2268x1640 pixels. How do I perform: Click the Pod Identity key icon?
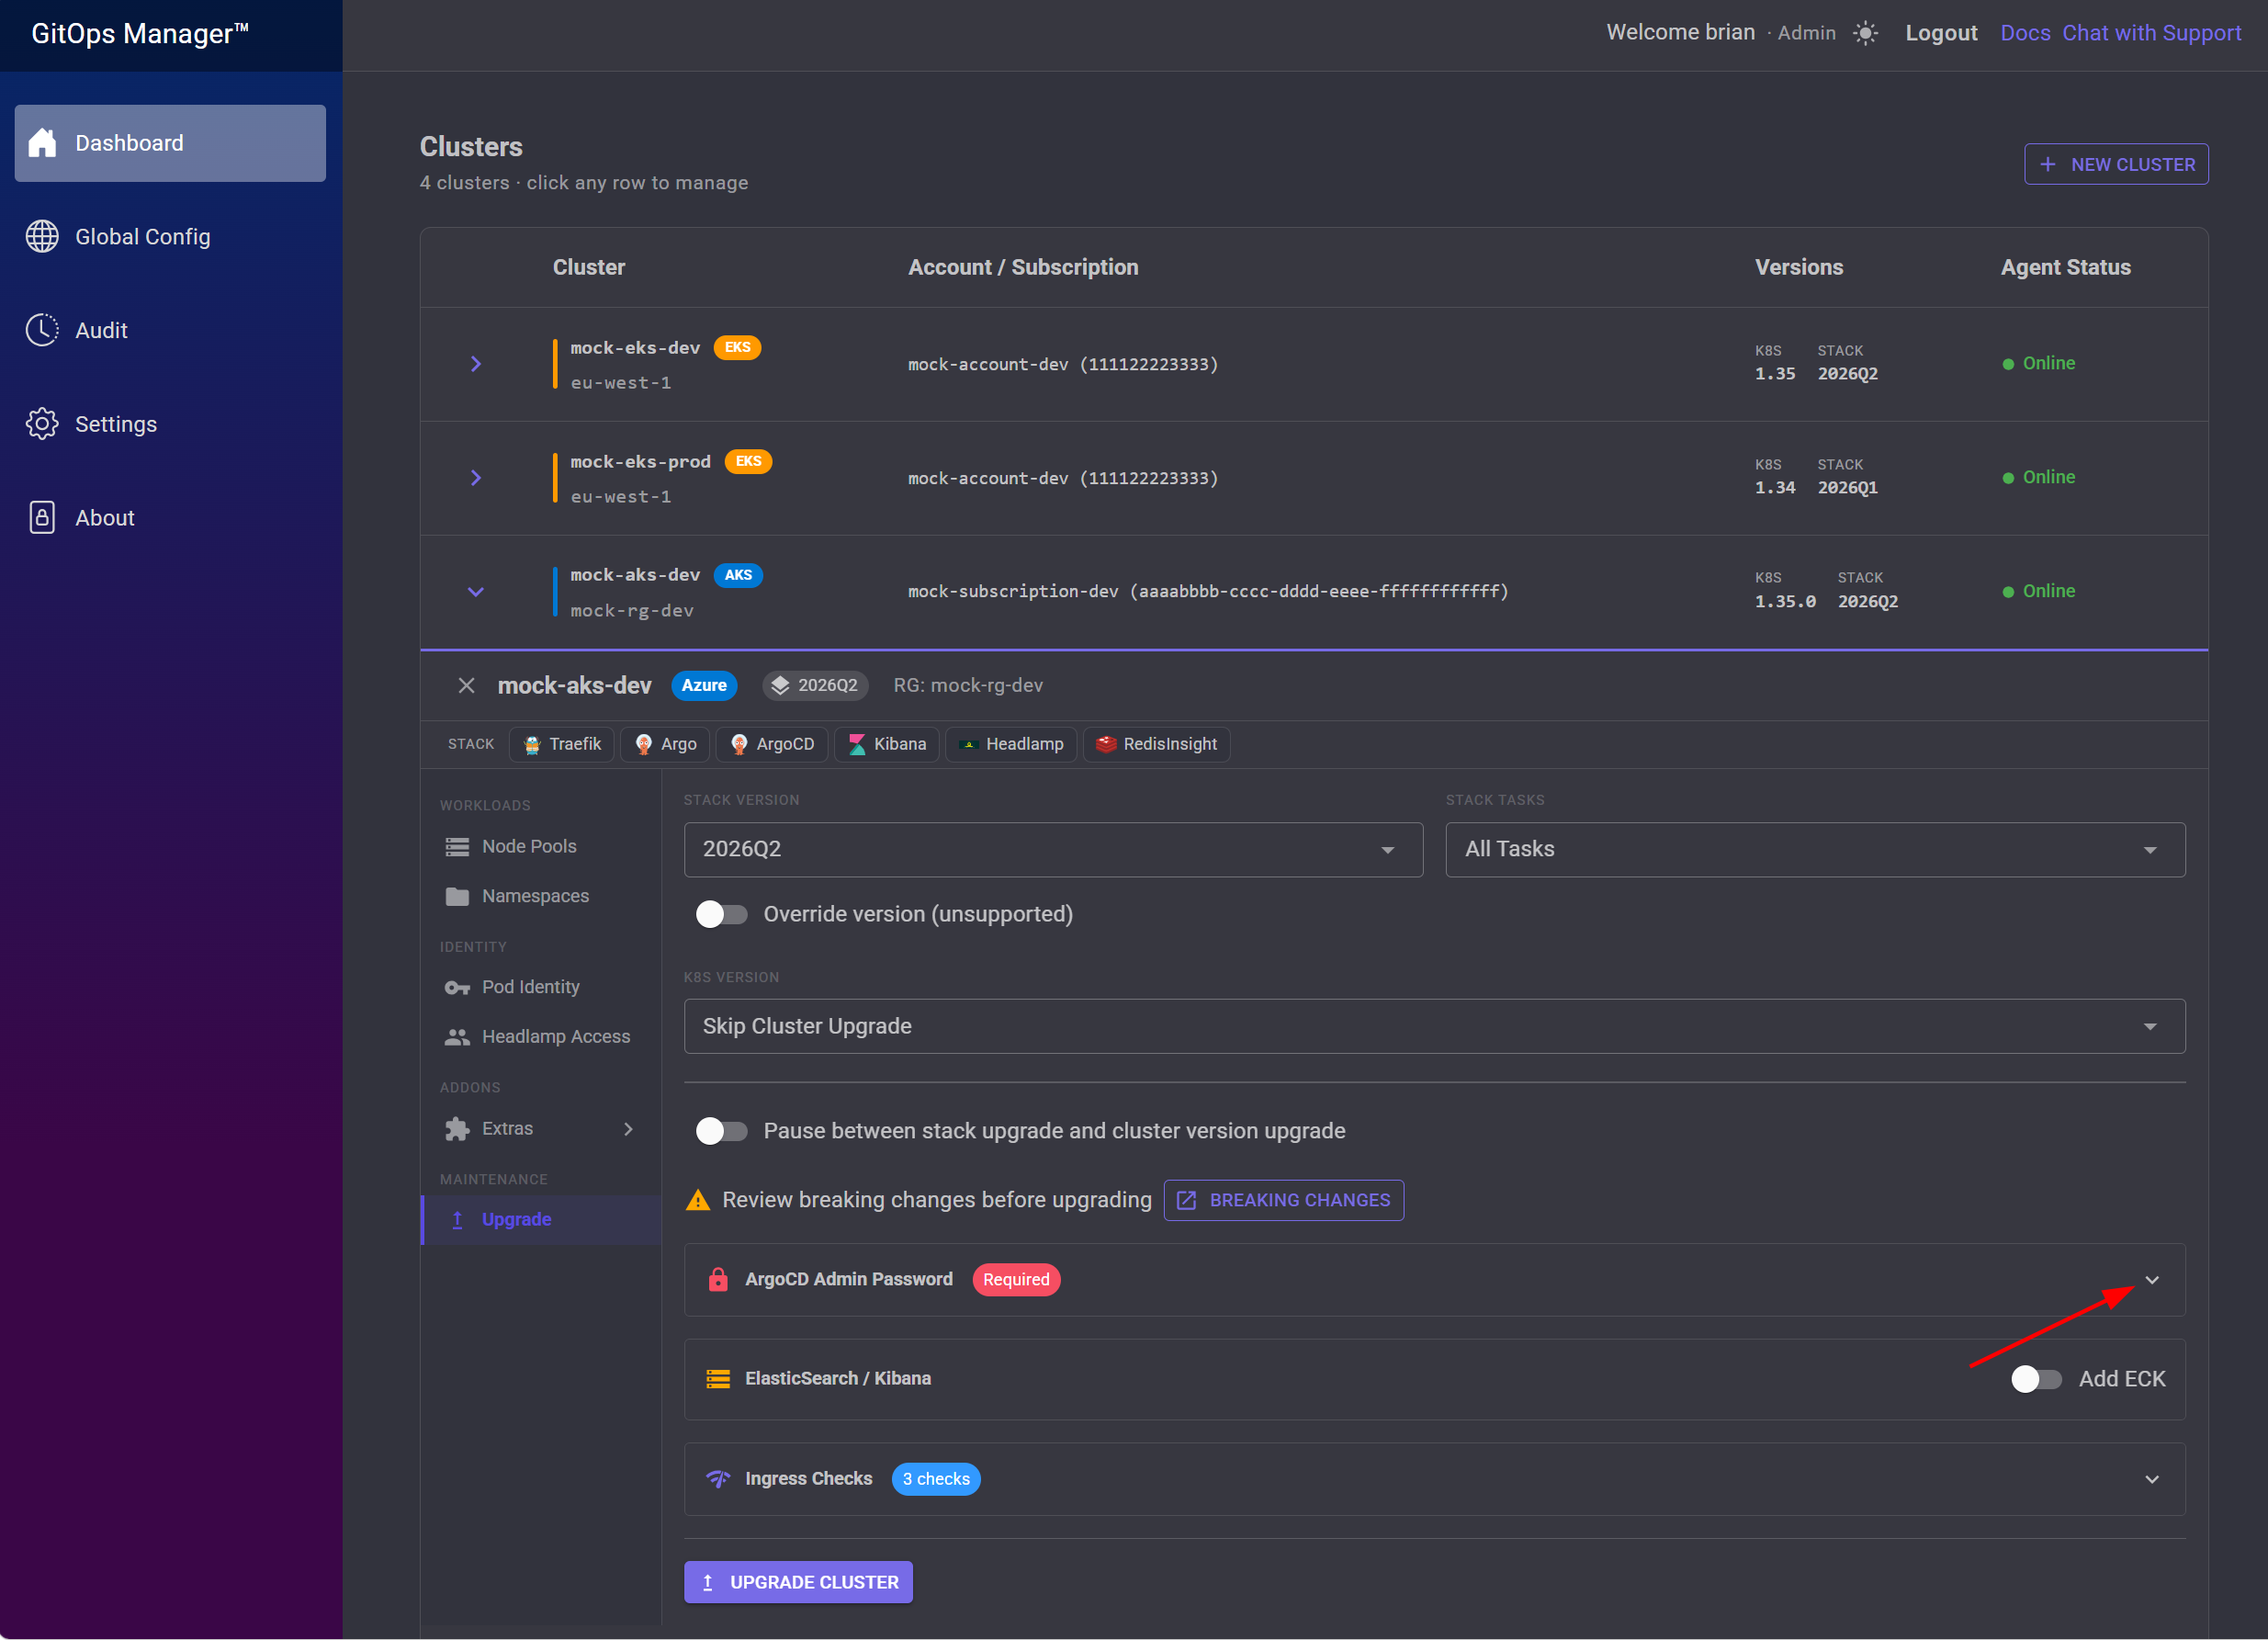pos(457,988)
